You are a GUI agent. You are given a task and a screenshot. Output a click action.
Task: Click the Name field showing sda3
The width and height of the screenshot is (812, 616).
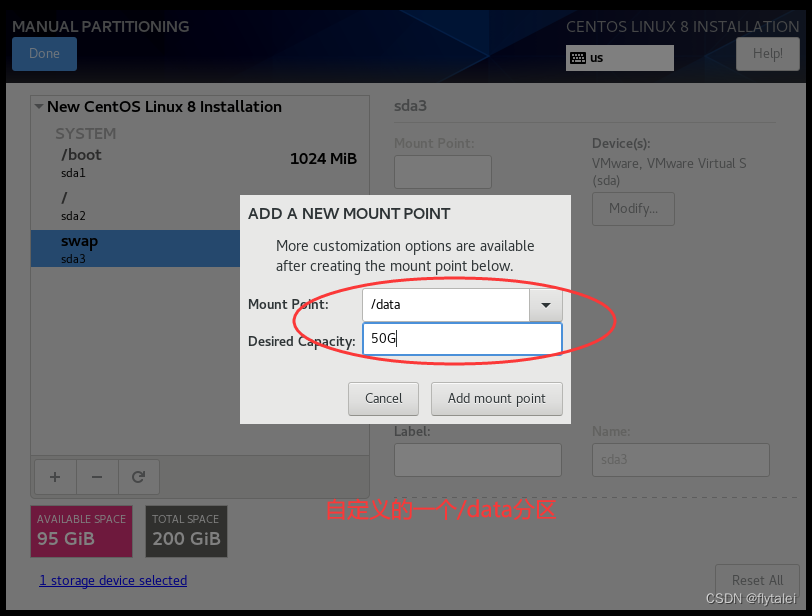click(680, 460)
